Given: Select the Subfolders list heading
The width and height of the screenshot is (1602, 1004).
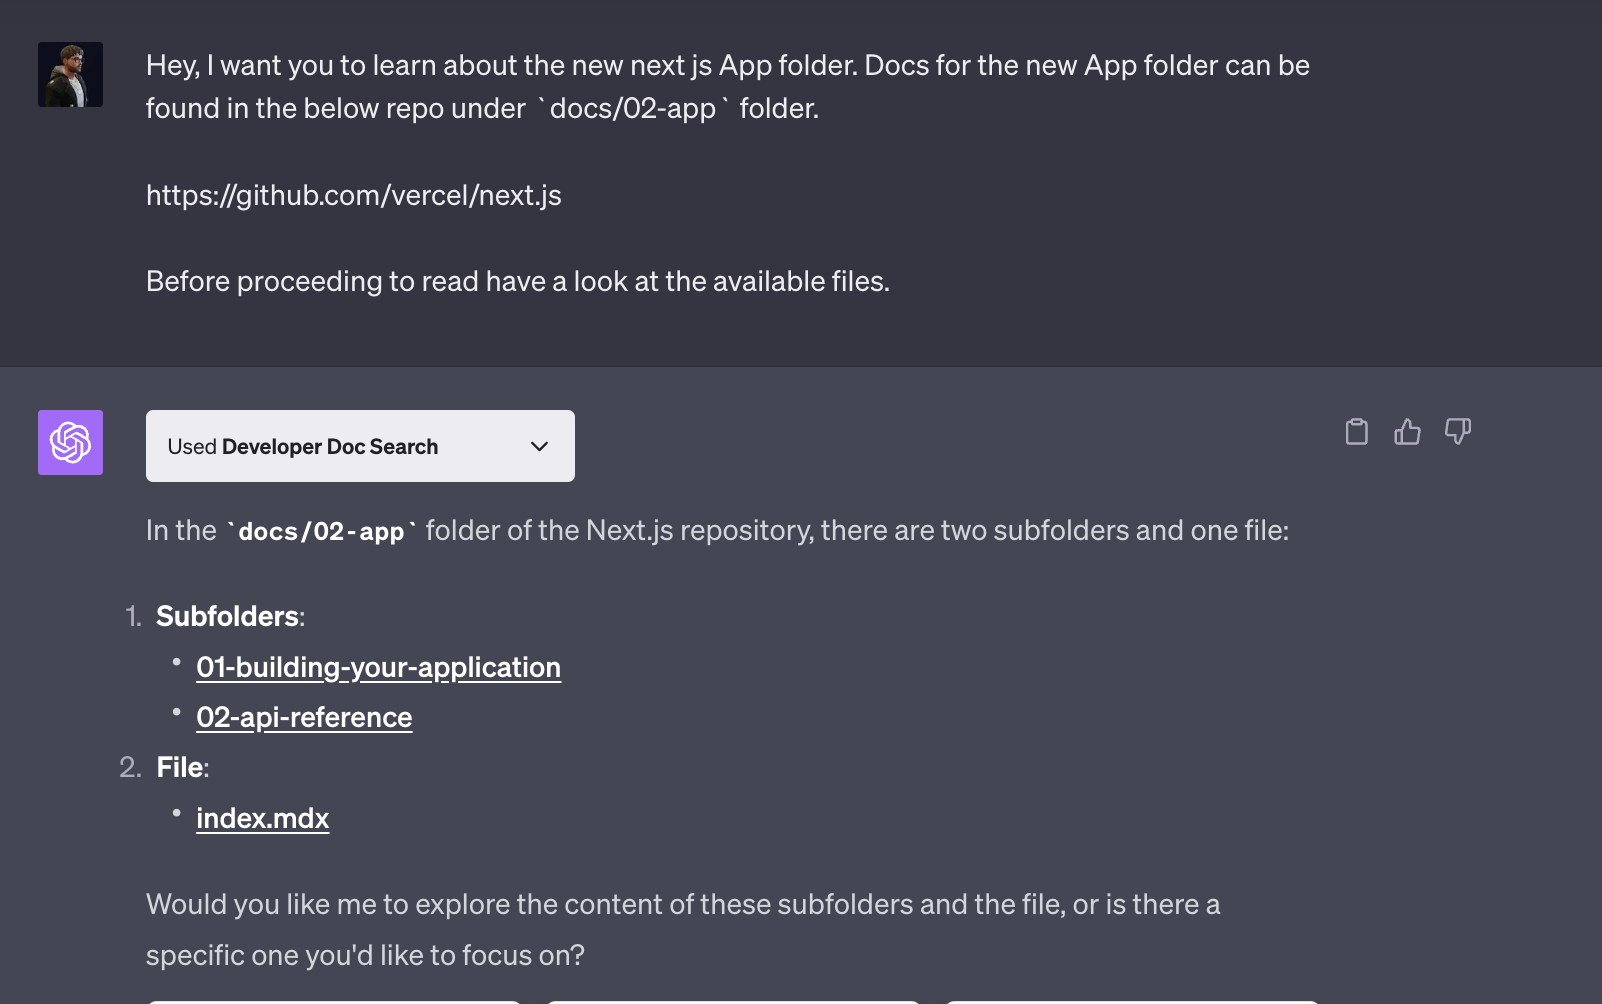Looking at the screenshot, I should tap(230, 616).
